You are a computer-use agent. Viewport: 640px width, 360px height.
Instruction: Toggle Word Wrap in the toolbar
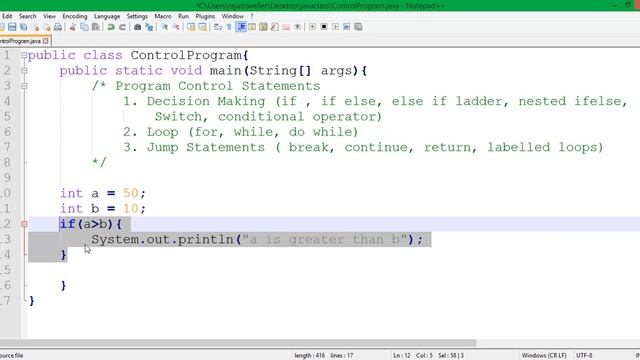[x=218, y=27]
